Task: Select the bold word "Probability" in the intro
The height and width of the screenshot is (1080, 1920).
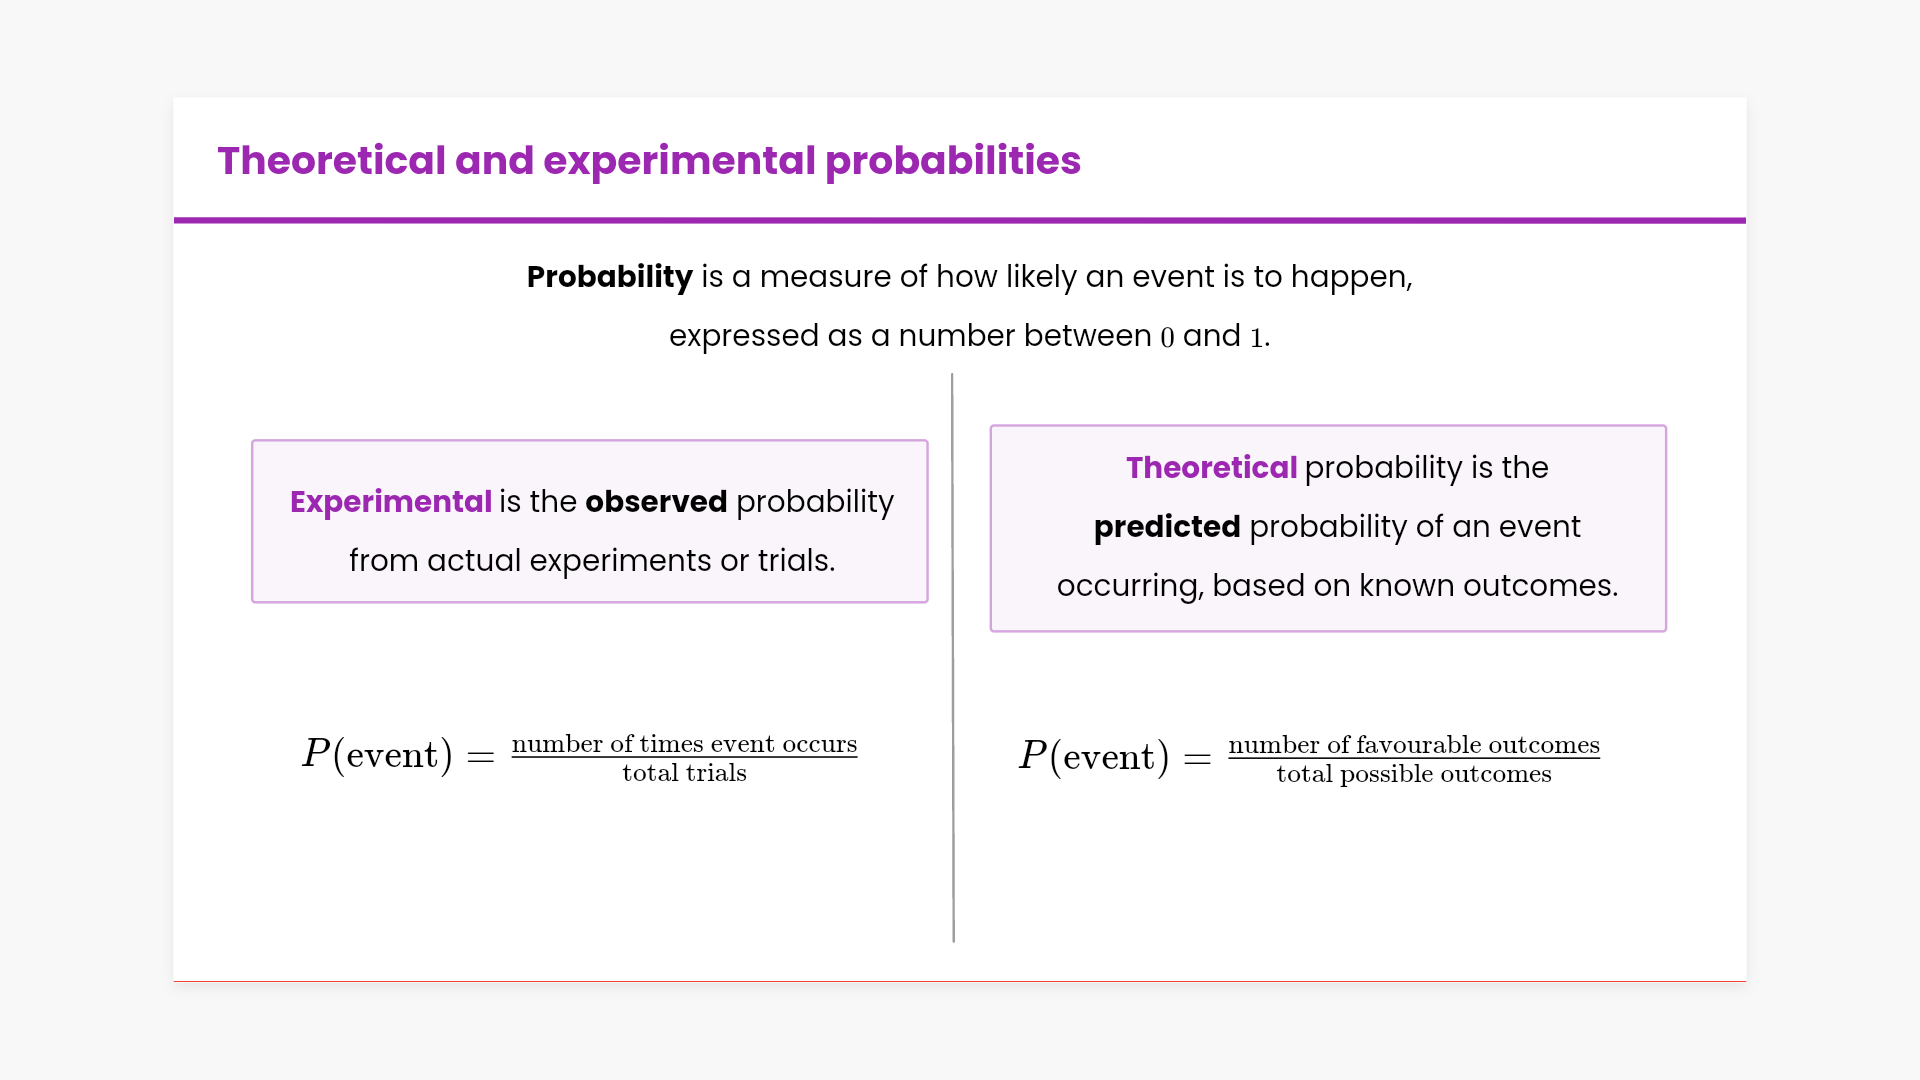Action: (609, 277)
